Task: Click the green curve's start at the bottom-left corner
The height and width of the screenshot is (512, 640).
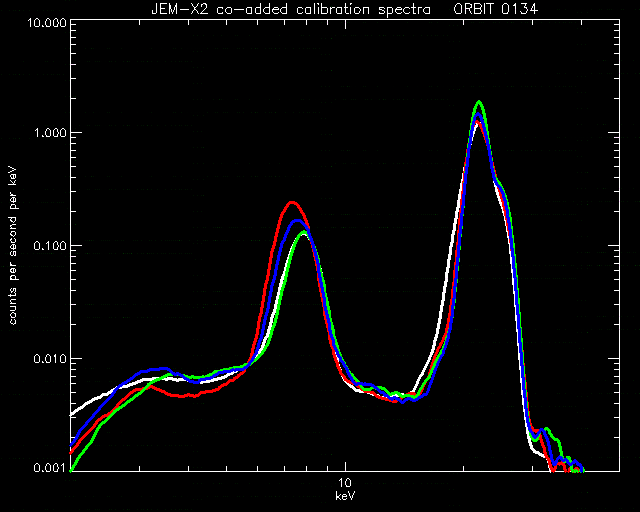Action: tap(72, 470)
